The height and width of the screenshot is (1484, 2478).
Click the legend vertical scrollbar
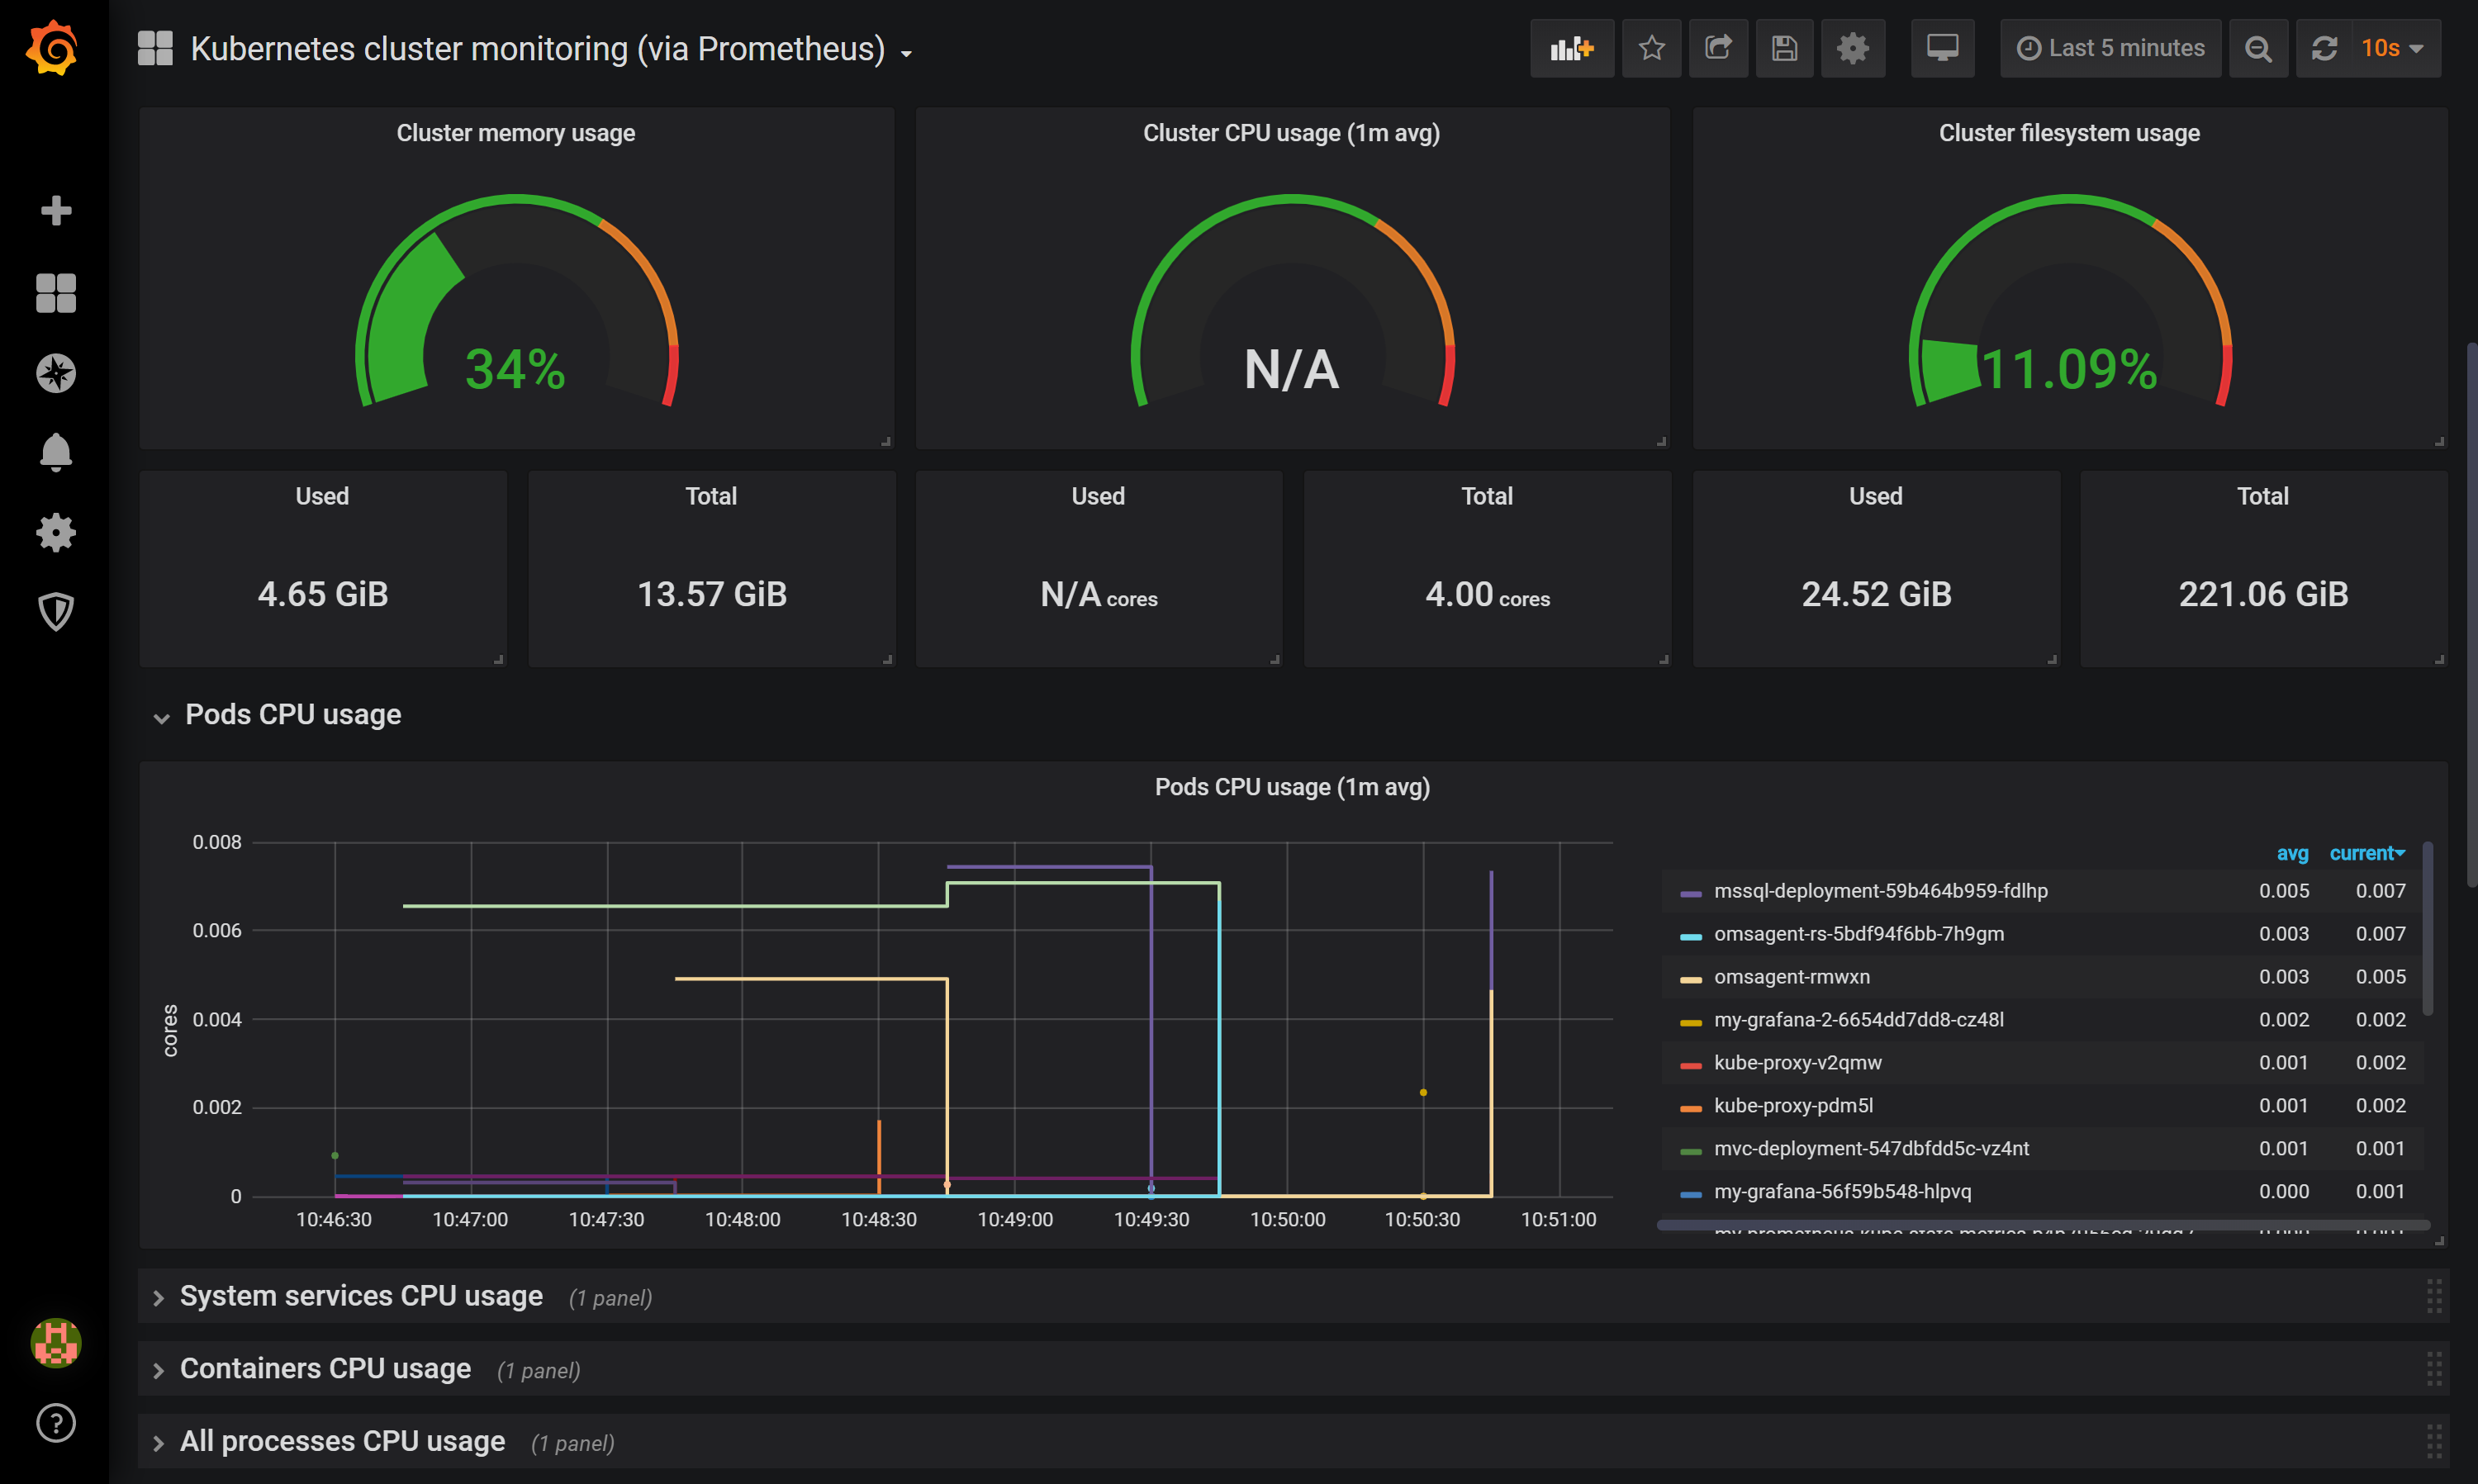tap(2427, 928)
